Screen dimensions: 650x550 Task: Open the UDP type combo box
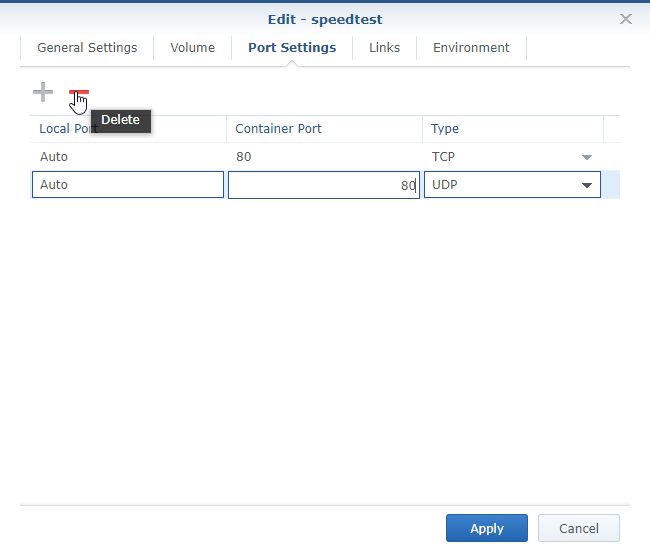512,185
